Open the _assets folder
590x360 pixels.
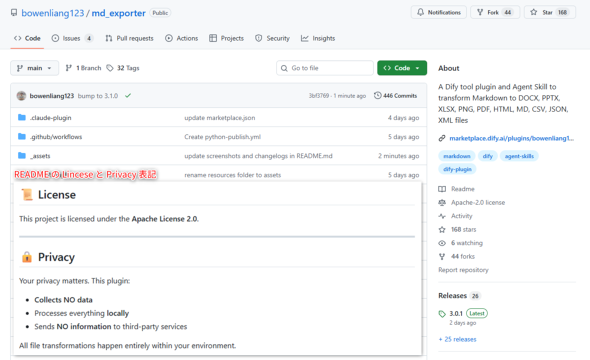click(x=40, y=156)
